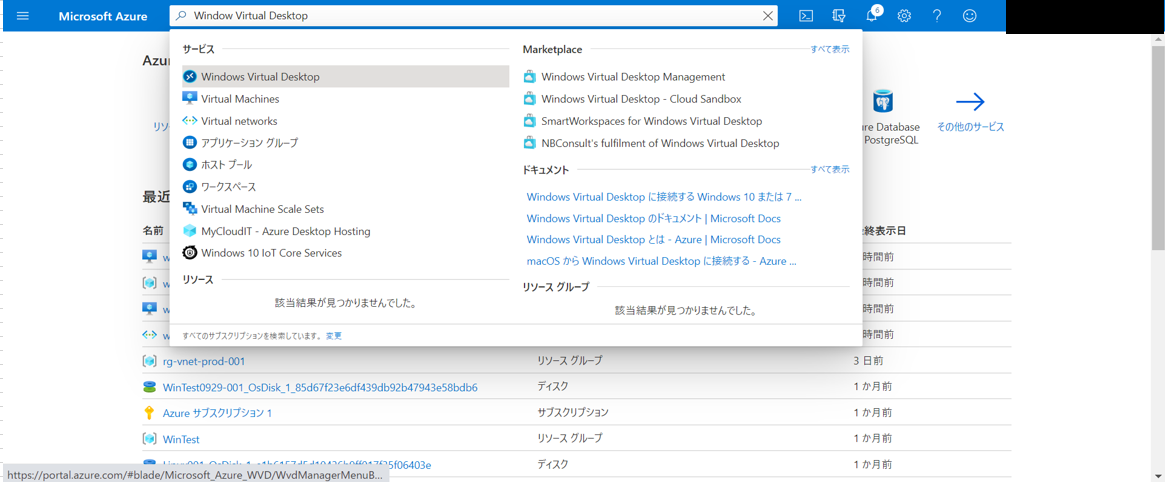Click the Windows Virtual Desktop service icon
Screen dimensions: 1165x482
click(x=189, y=76)
